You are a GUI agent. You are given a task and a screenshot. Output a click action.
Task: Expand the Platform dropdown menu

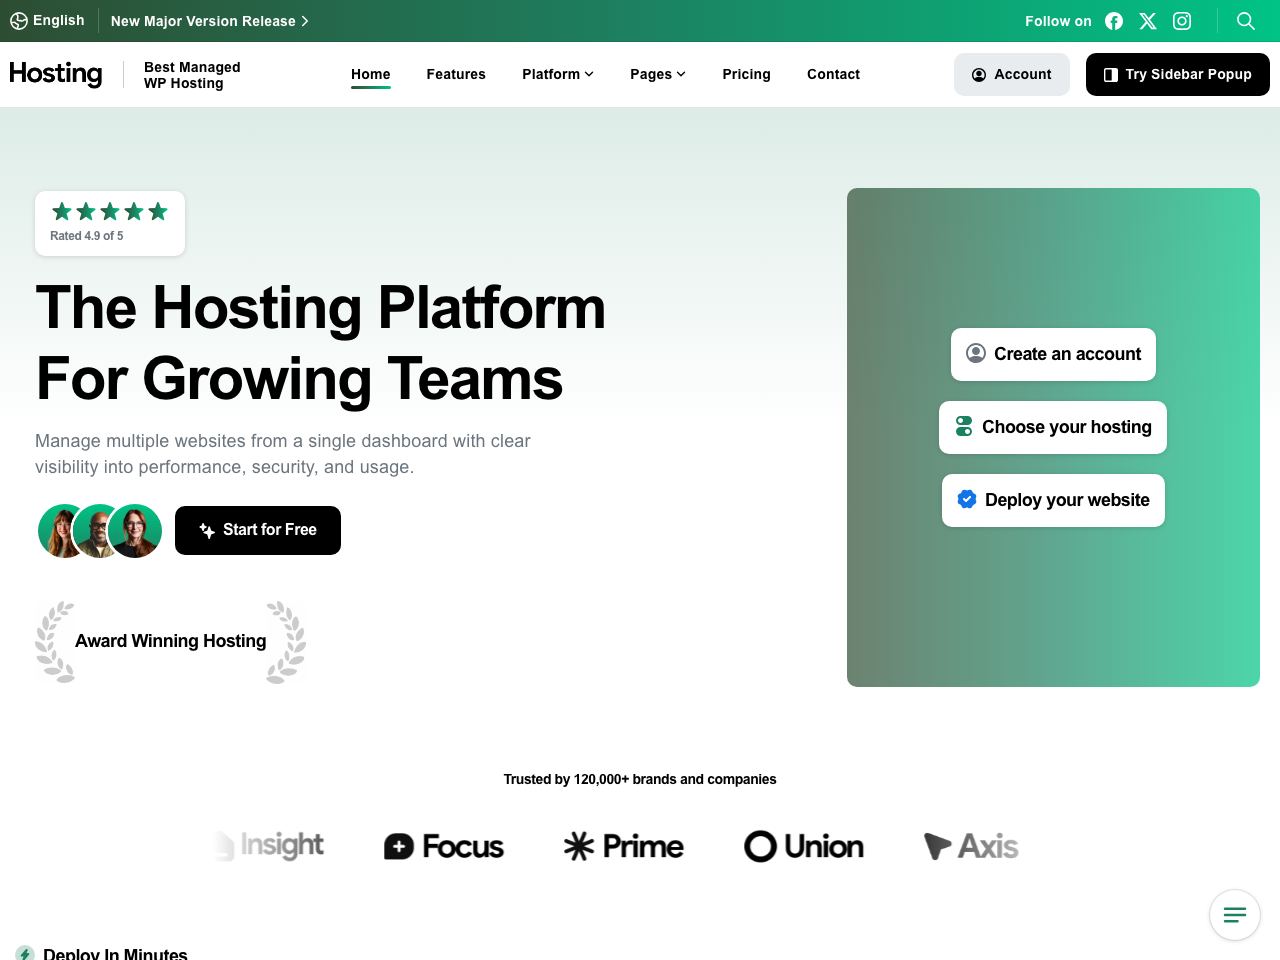(x=558, y=74)
